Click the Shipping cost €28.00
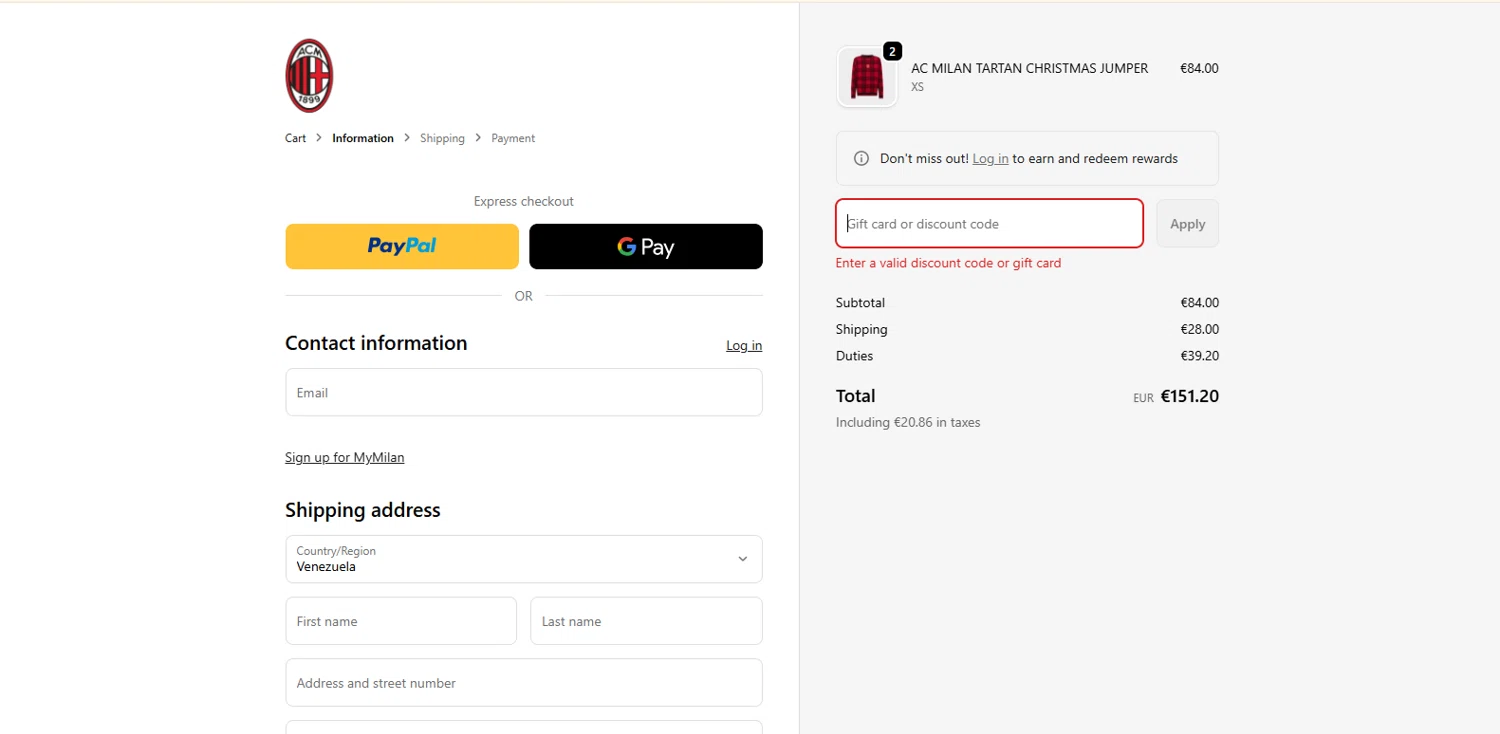Screen dimensions: 1500x734 (x=1199, y=329)
